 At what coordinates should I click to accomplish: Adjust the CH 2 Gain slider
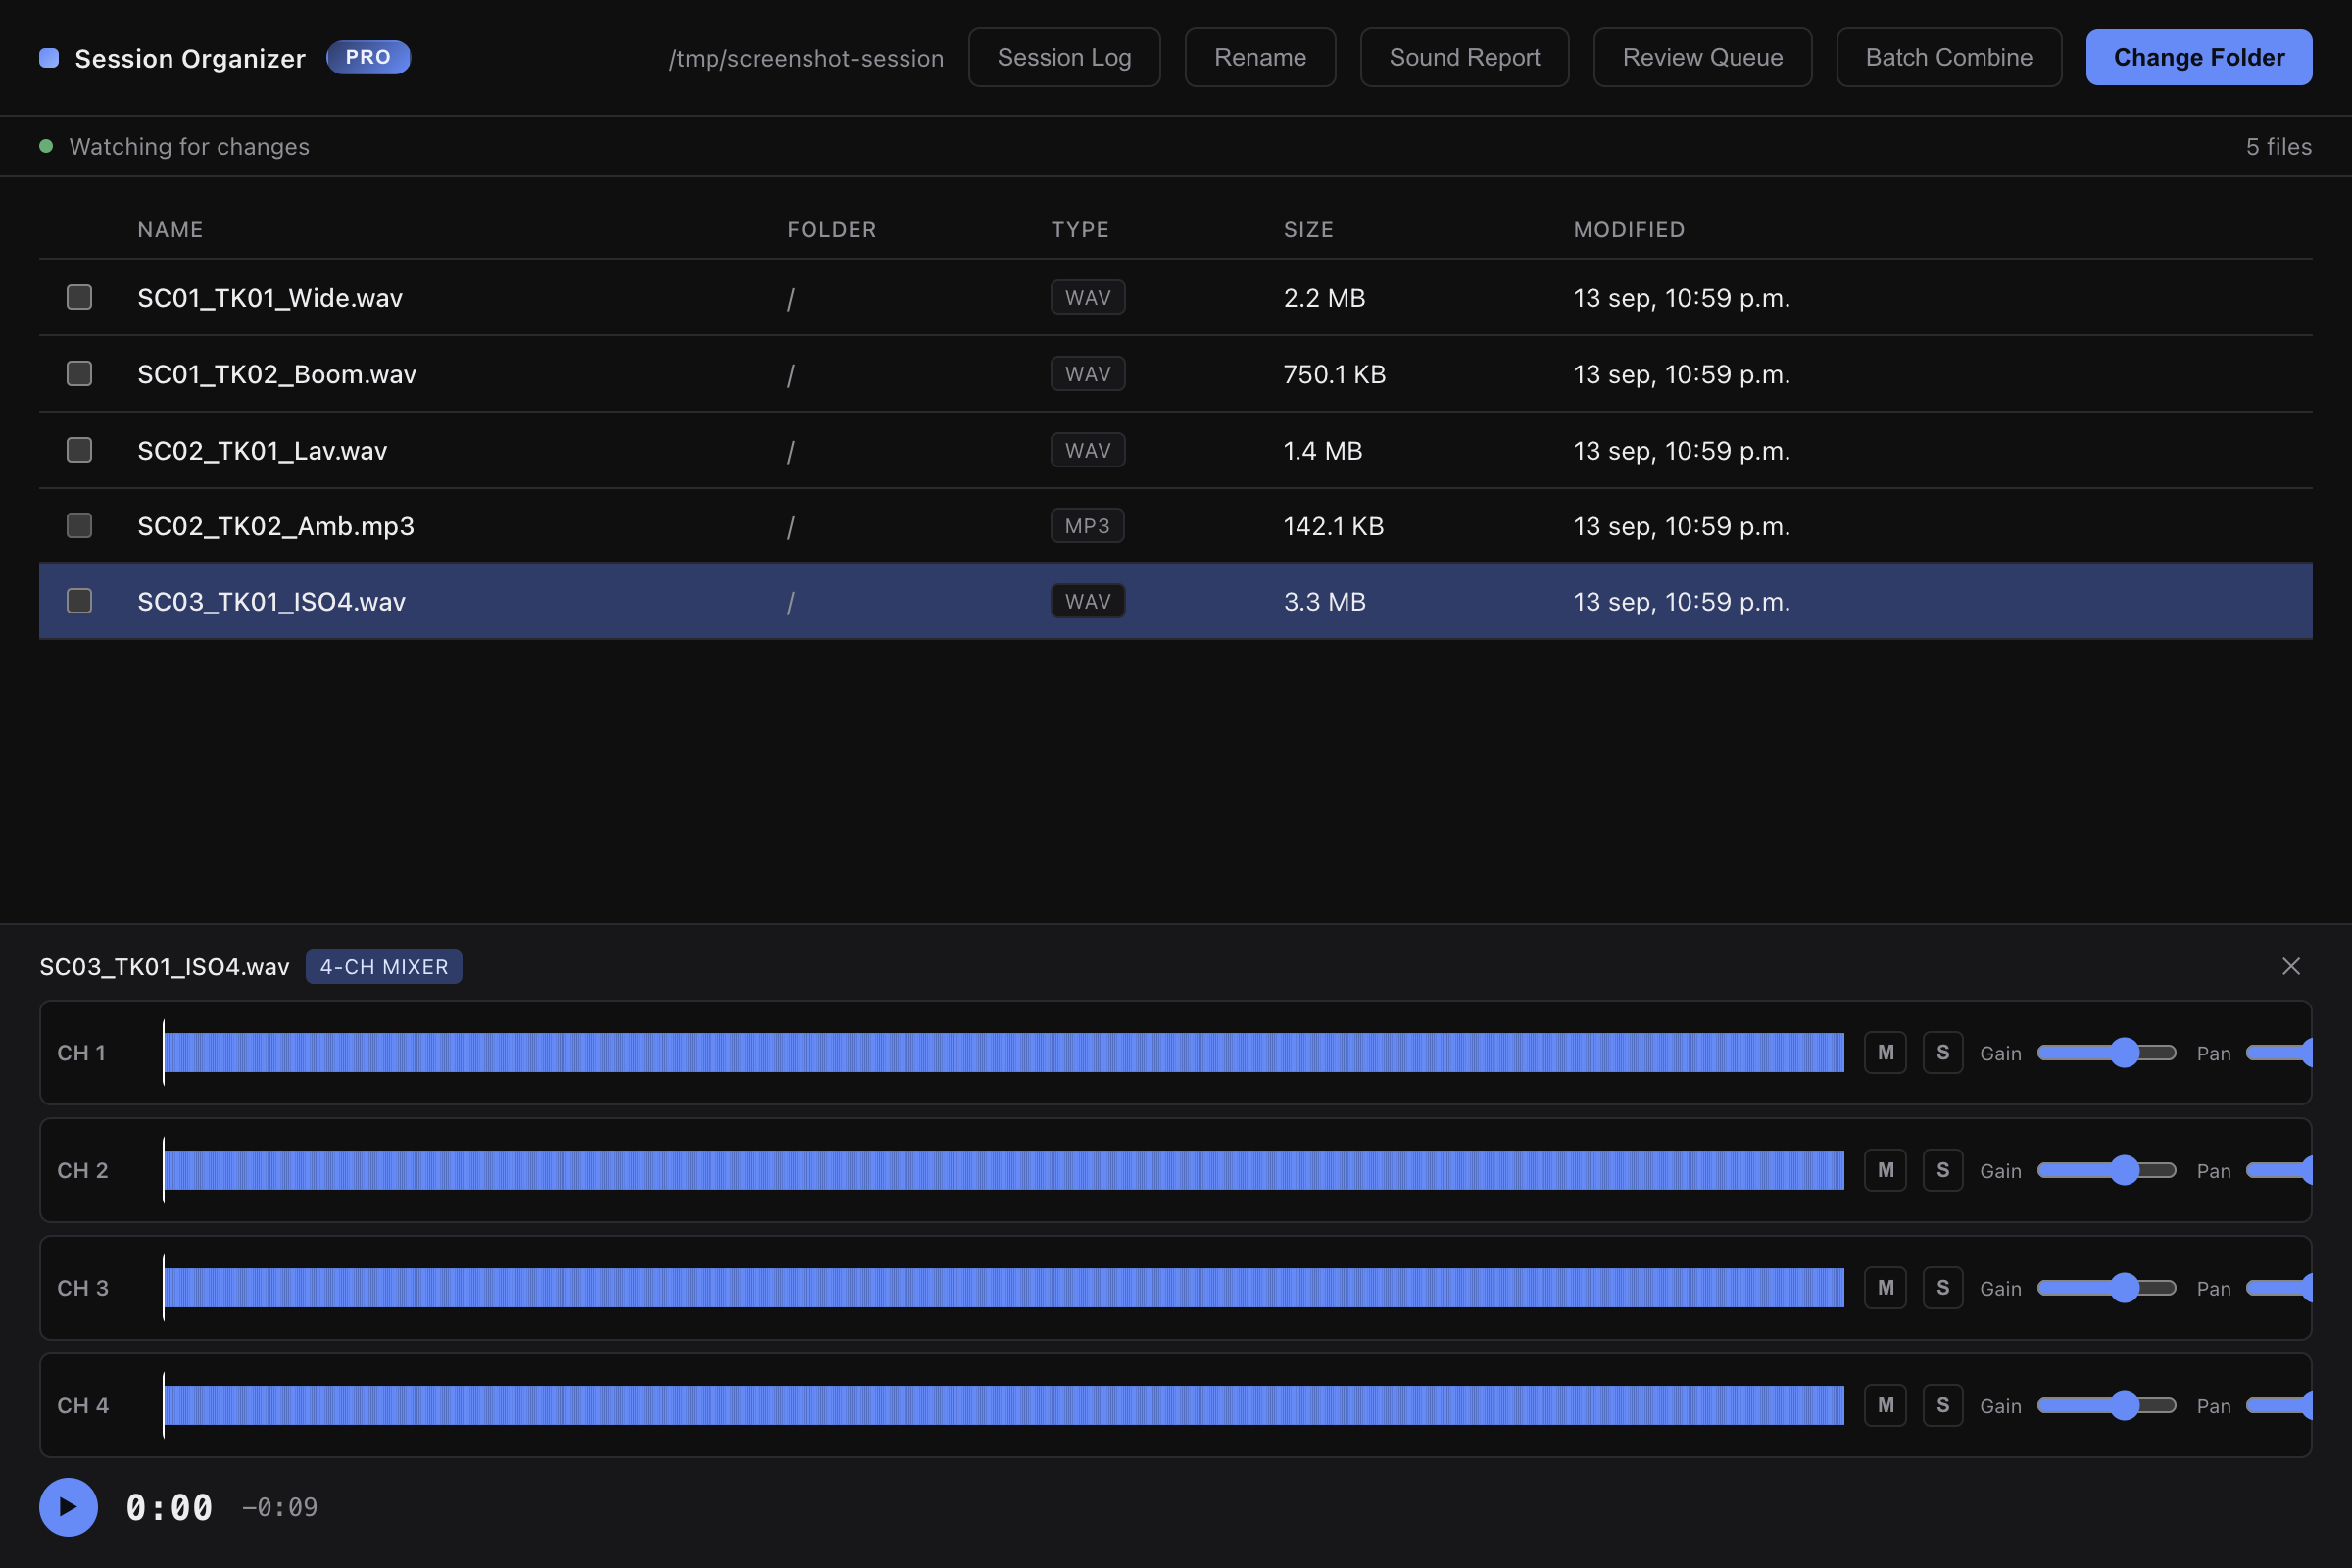2106,1170
